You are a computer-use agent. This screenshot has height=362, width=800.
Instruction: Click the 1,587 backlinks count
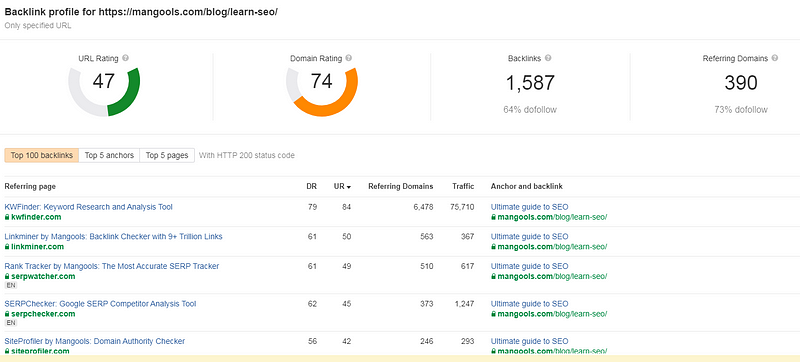(x=530, y=83)
